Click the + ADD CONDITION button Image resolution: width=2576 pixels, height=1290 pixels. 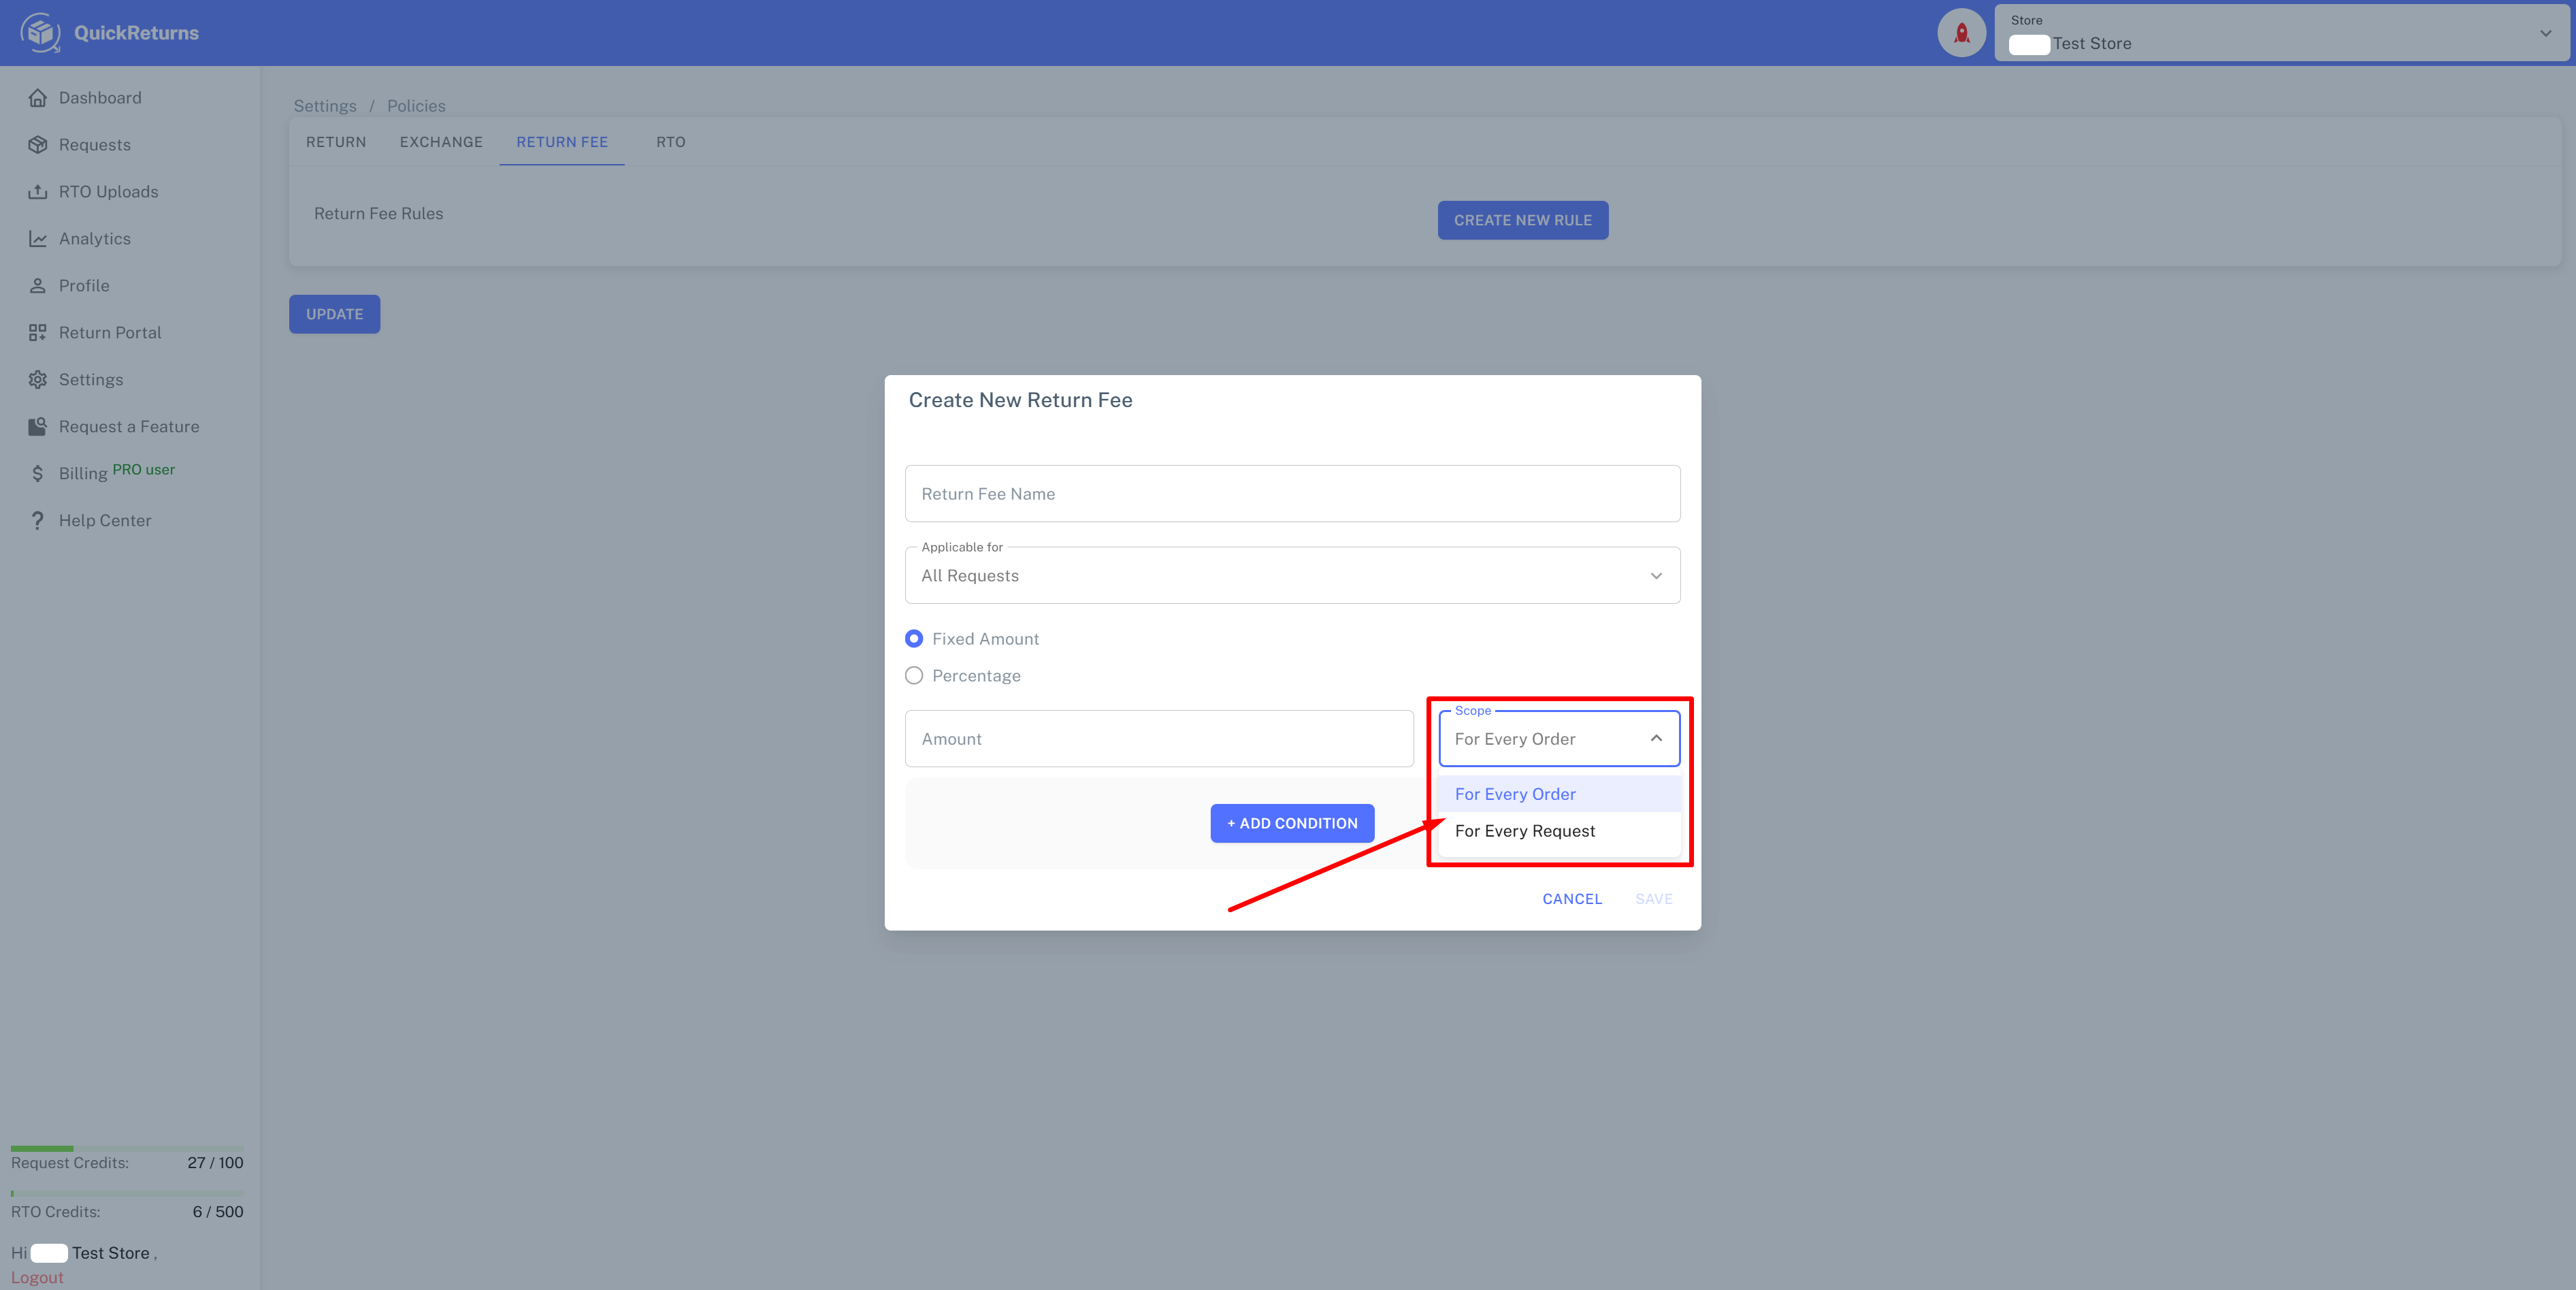pyautogui.click(x=1292, y=823)
